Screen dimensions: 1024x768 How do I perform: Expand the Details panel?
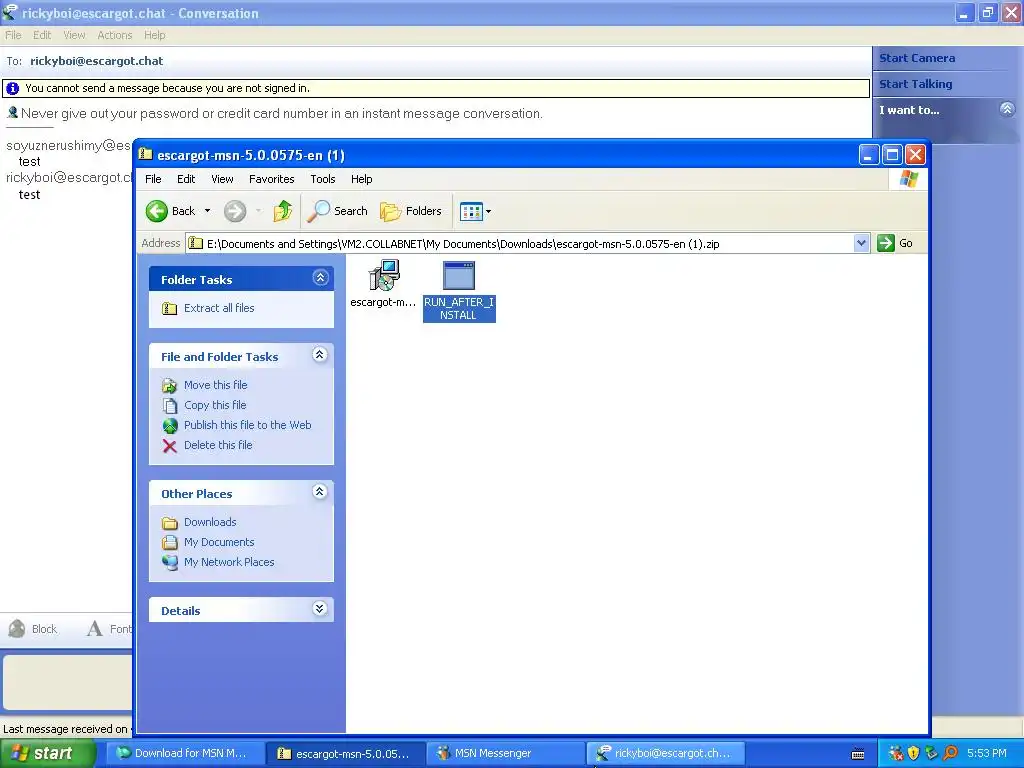coord(319,609)
